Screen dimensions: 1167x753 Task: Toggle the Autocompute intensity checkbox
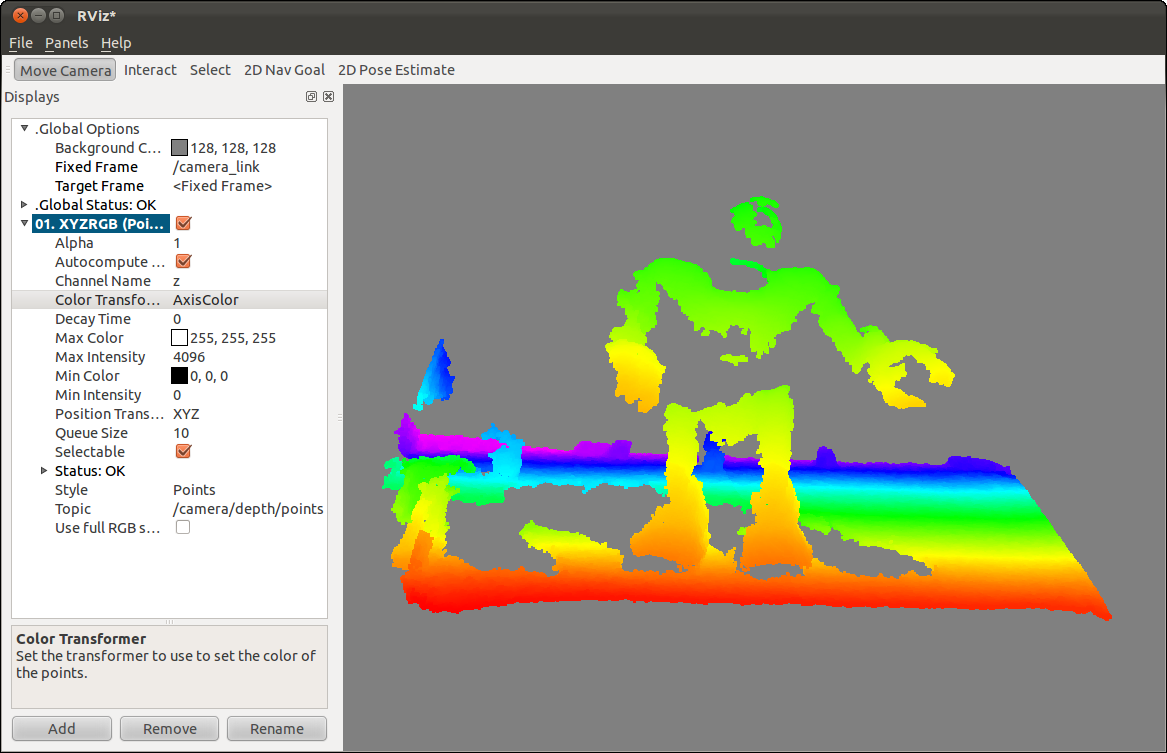183,262
